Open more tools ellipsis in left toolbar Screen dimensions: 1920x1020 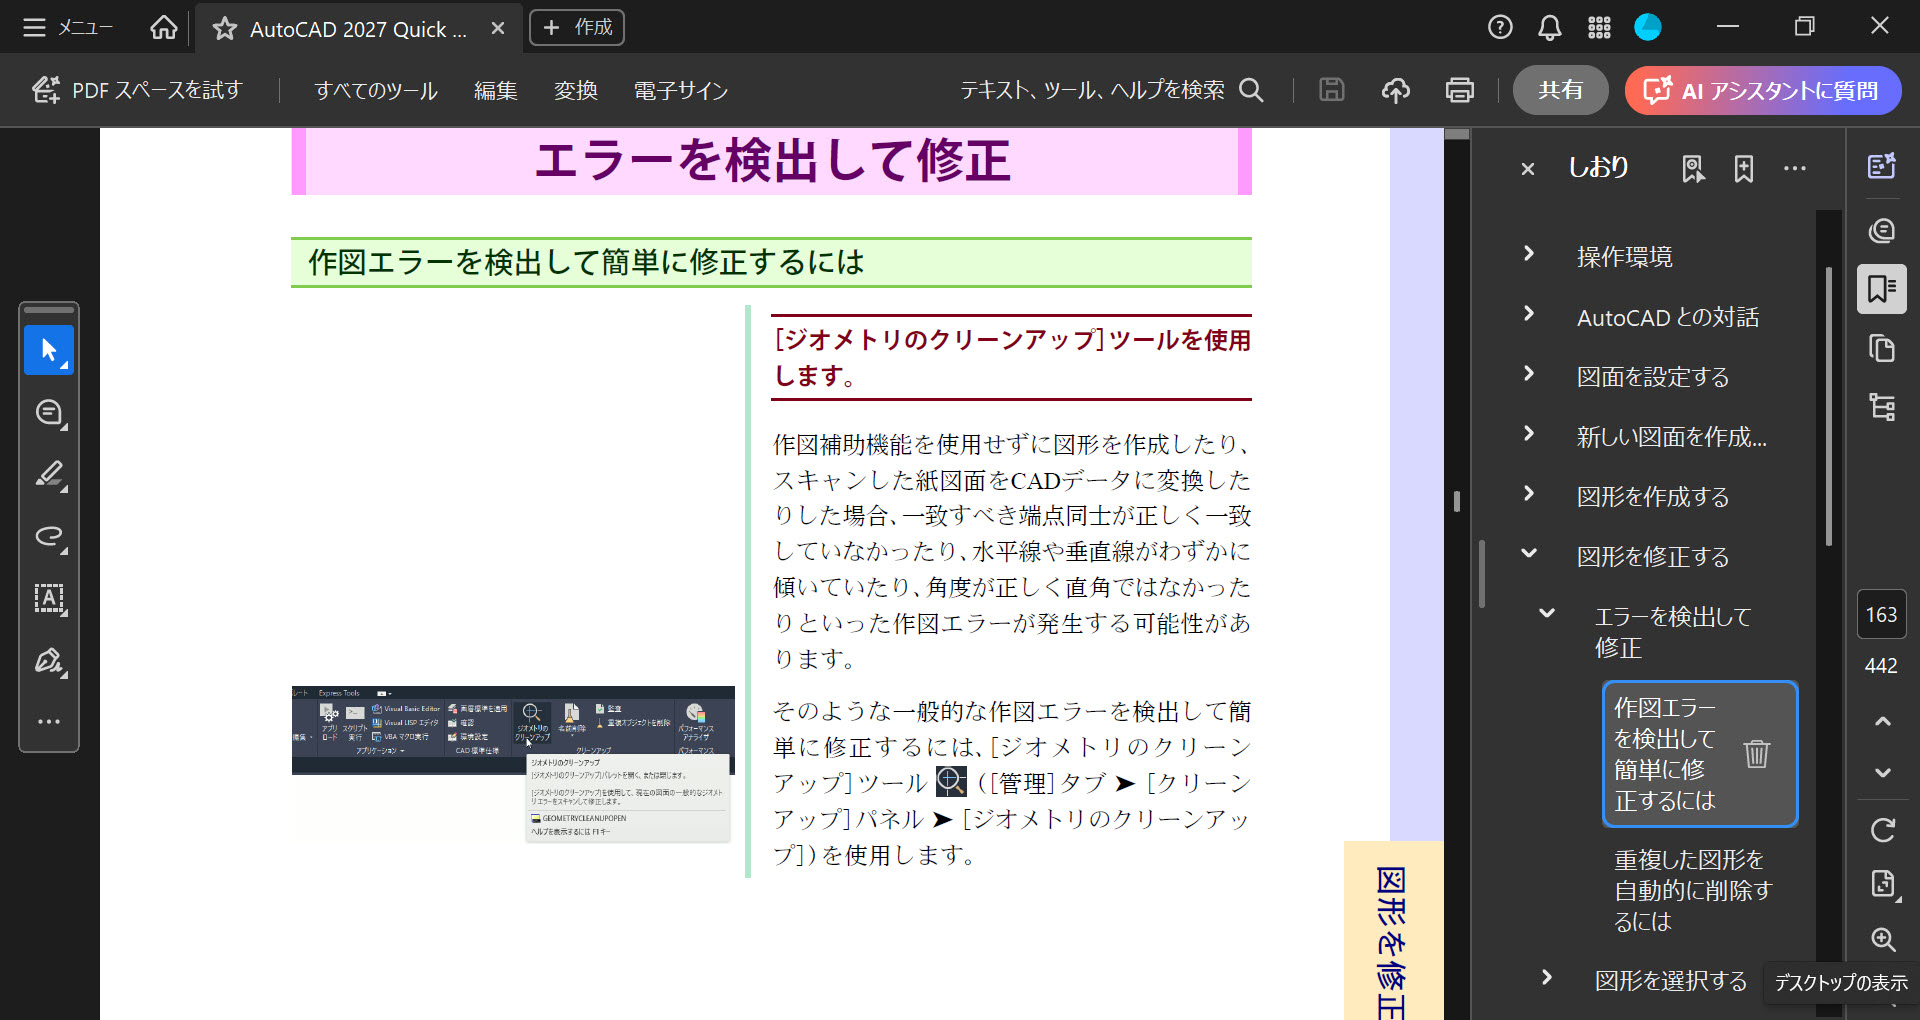click(49, 721)
